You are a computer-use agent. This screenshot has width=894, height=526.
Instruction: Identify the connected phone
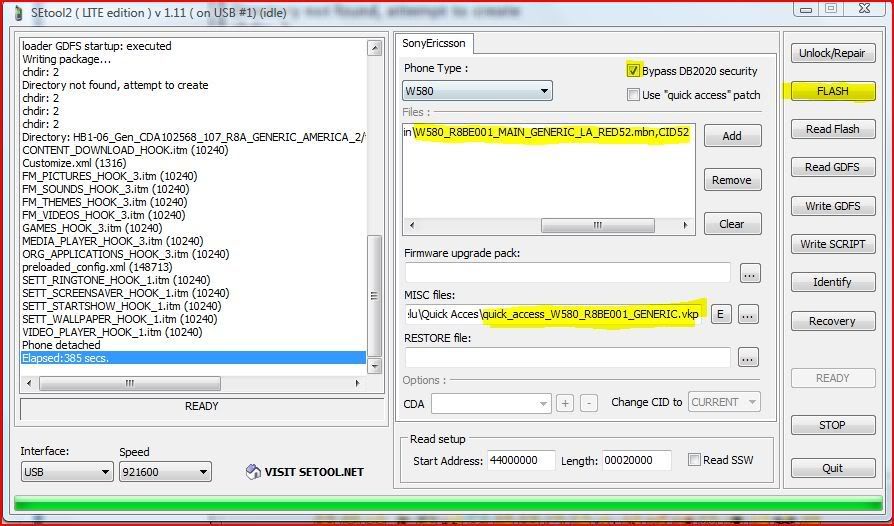coord(833,282)
